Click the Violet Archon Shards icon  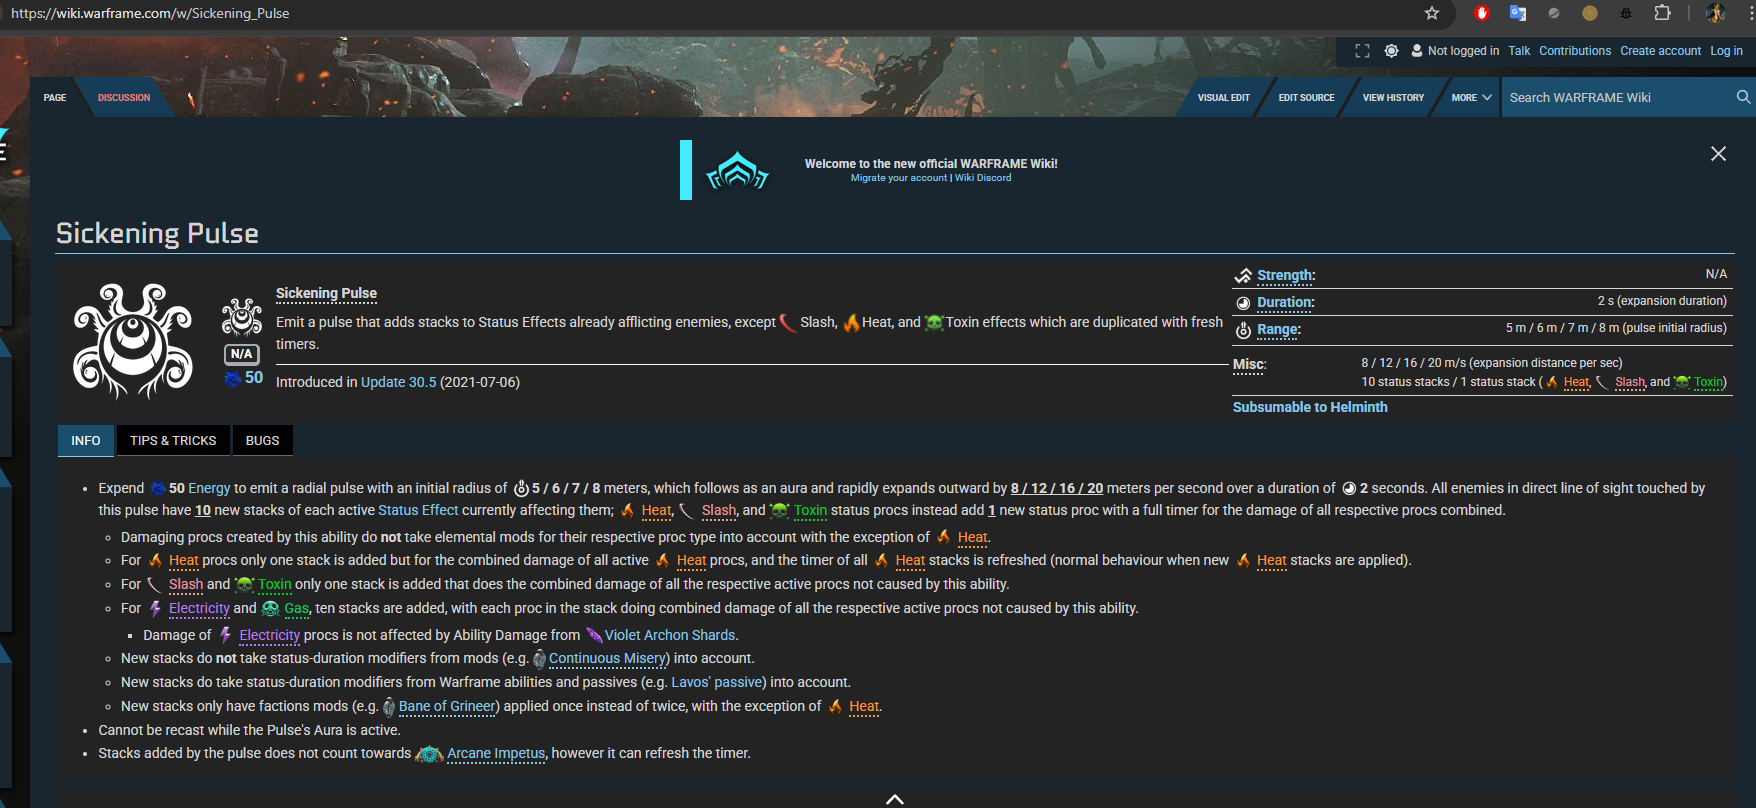(594, 635)
